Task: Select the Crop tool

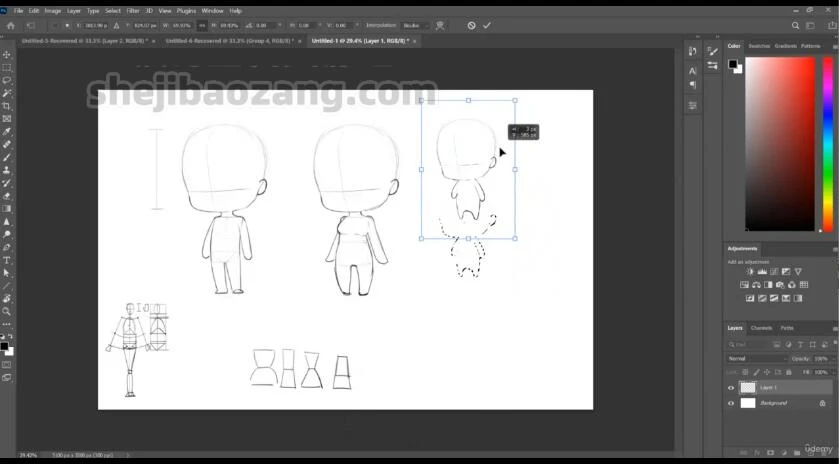Action: click(7, 106)
